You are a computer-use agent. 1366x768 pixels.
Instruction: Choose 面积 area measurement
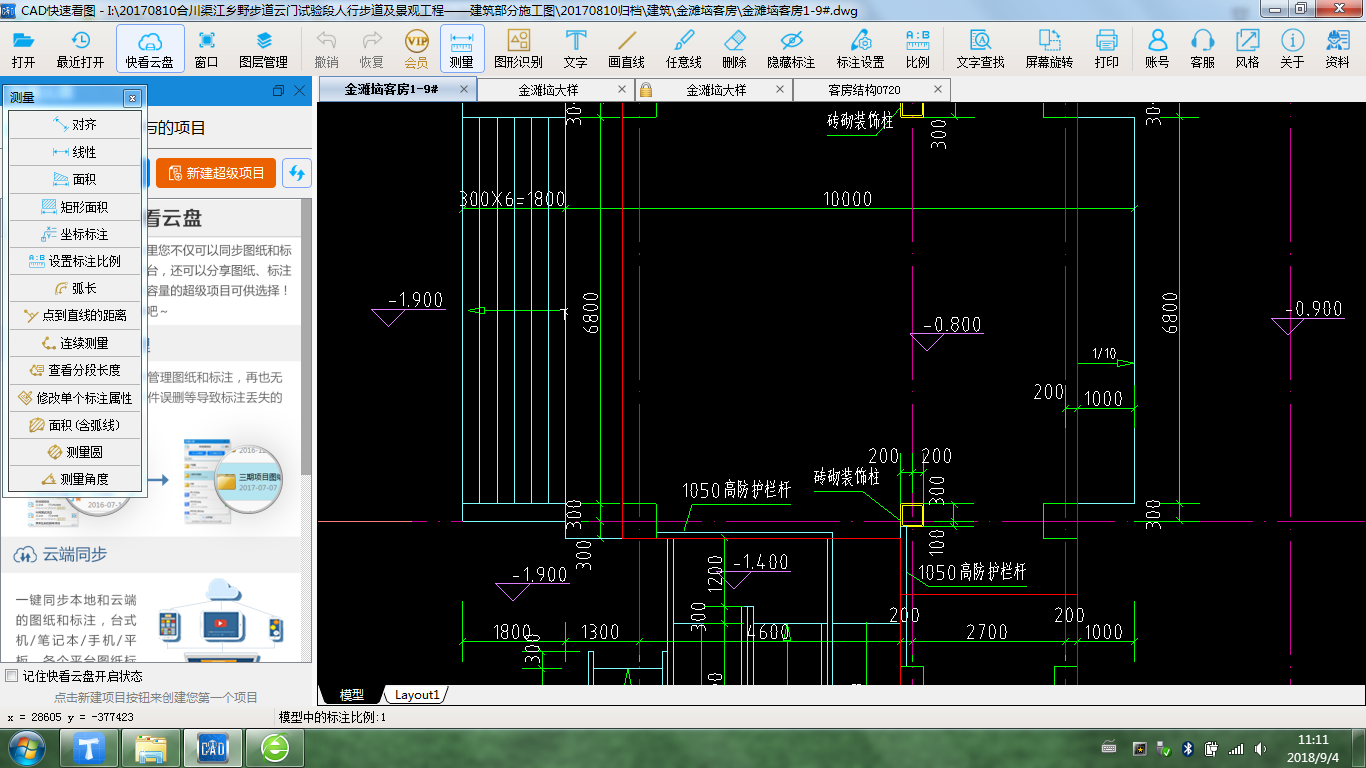coord(75,179)
